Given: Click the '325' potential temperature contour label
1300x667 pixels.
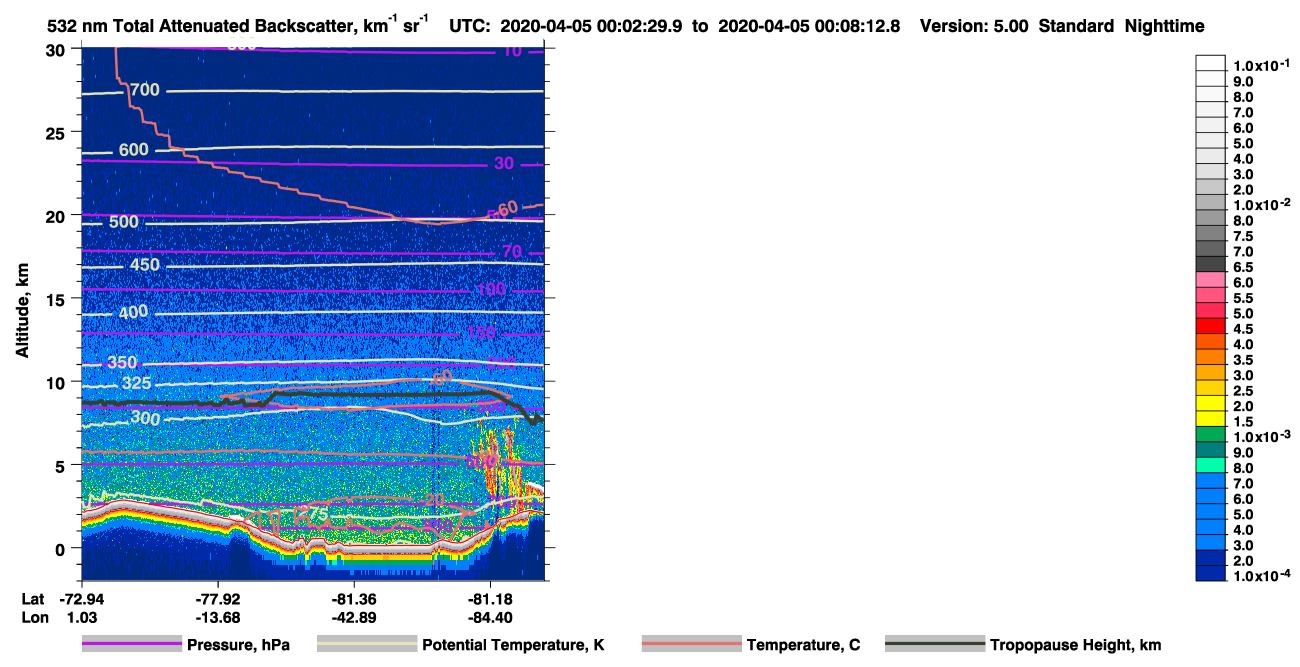Looking at the screenshot, I should coord(136,384).
